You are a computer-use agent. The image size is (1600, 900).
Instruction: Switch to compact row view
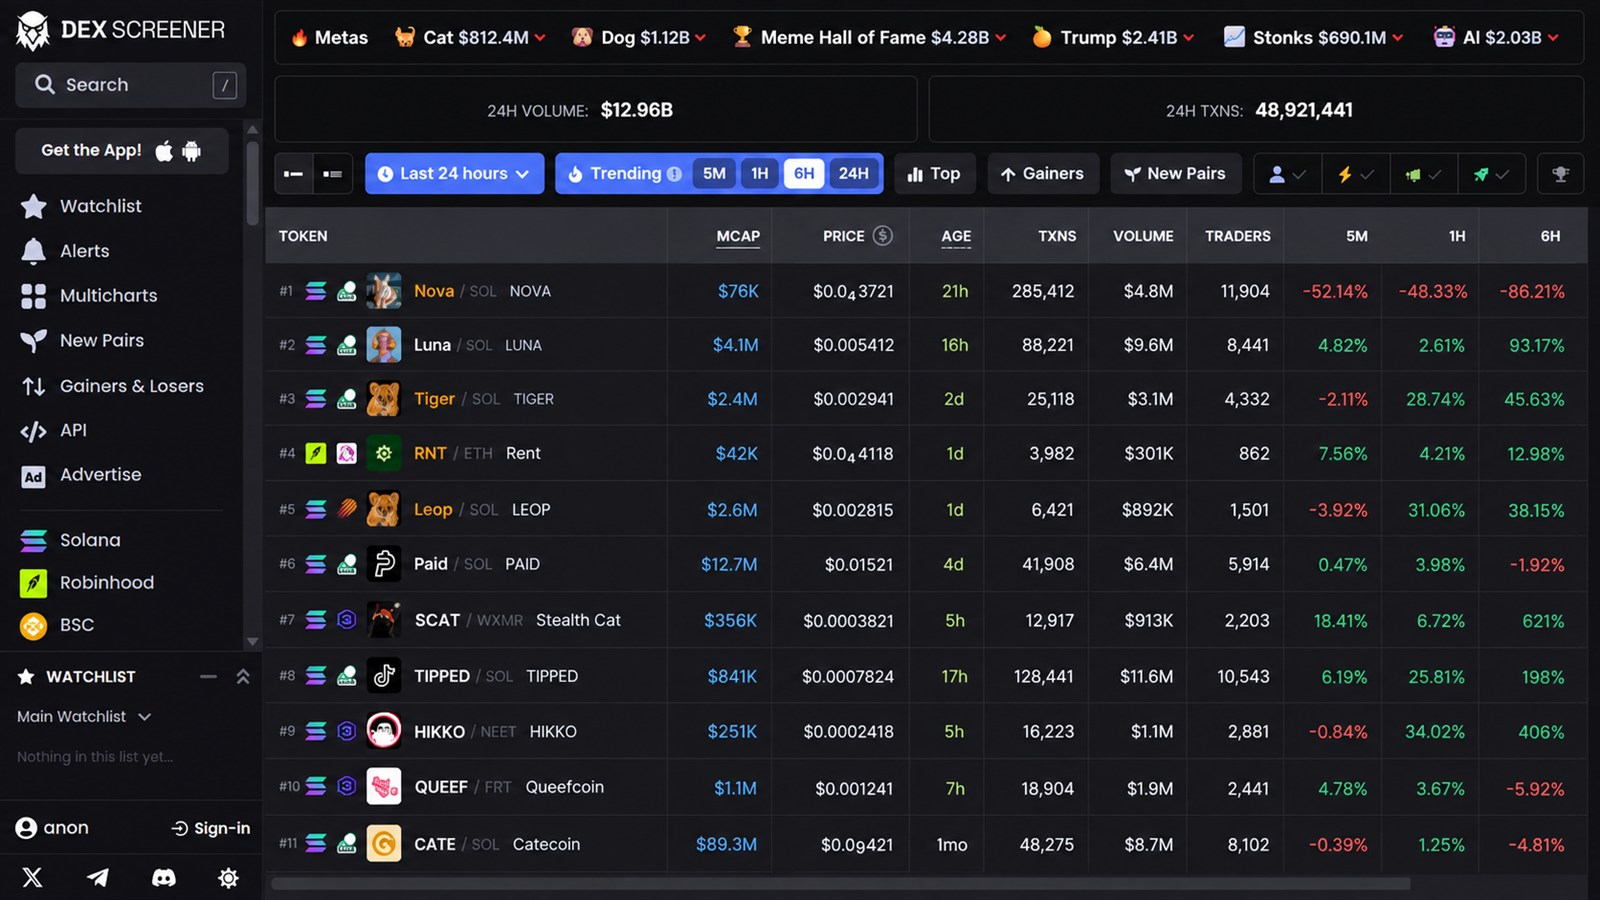coord(293,174)
